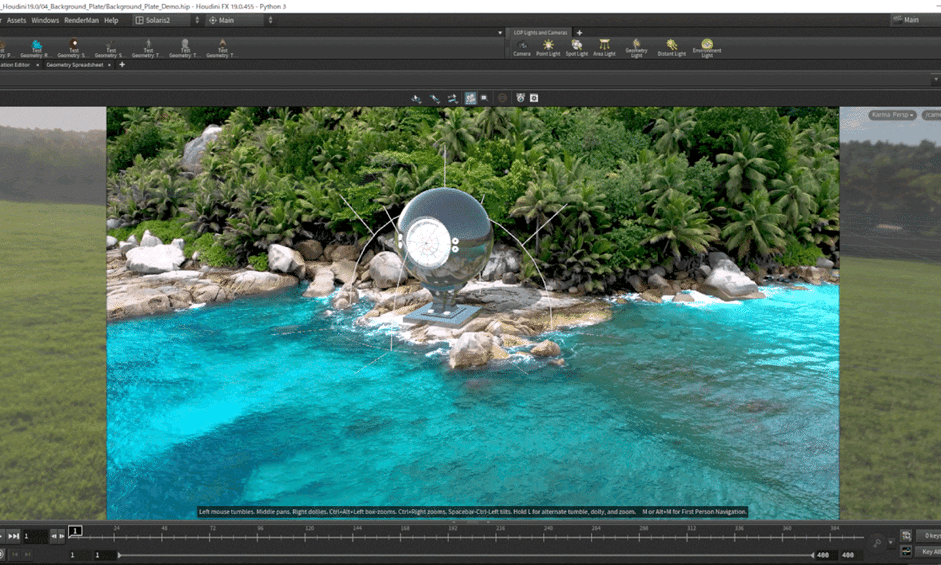Click the Key All button
The height and width of the screenshot is (565, 941).
tap(929, 552)
